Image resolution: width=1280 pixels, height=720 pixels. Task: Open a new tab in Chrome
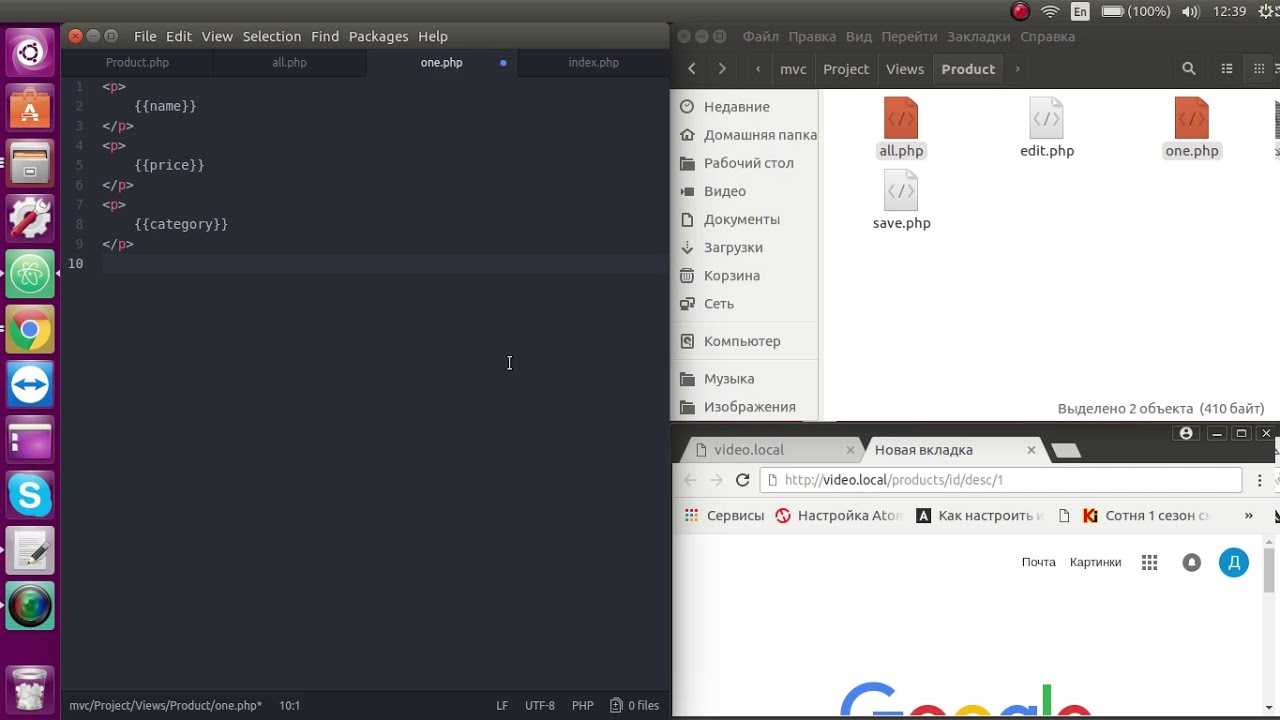1067,451
